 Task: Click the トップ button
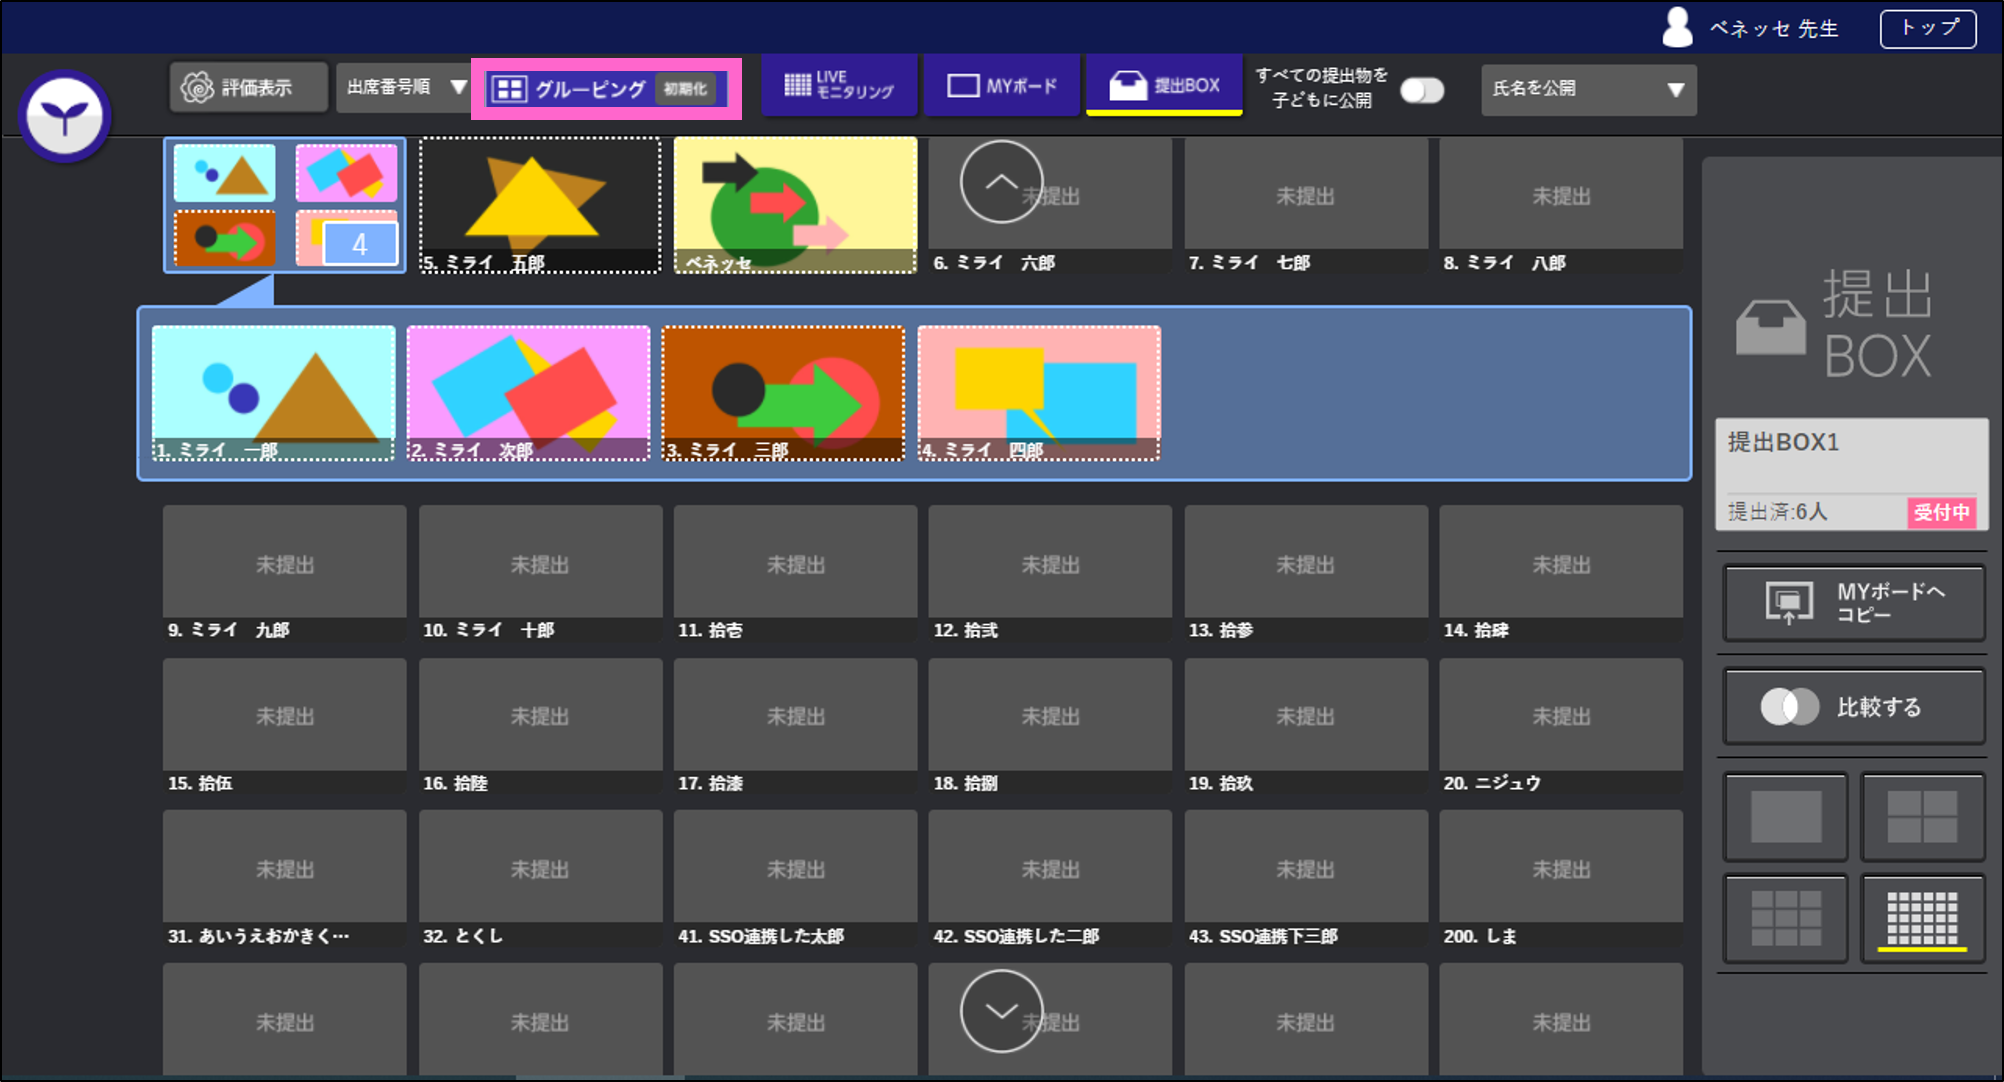point(1927,28)
